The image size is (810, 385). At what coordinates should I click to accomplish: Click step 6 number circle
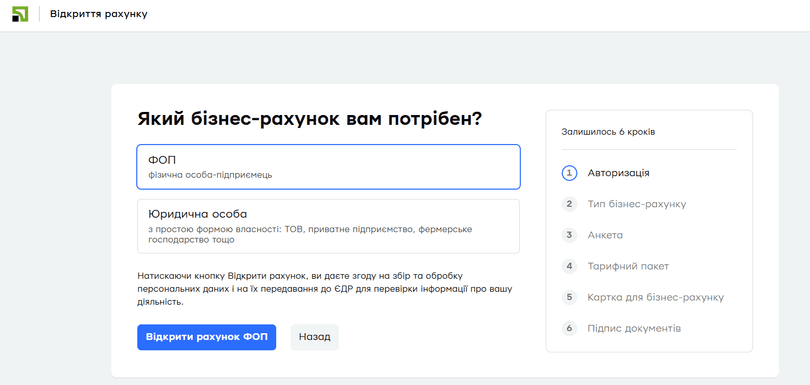point(569,328)
